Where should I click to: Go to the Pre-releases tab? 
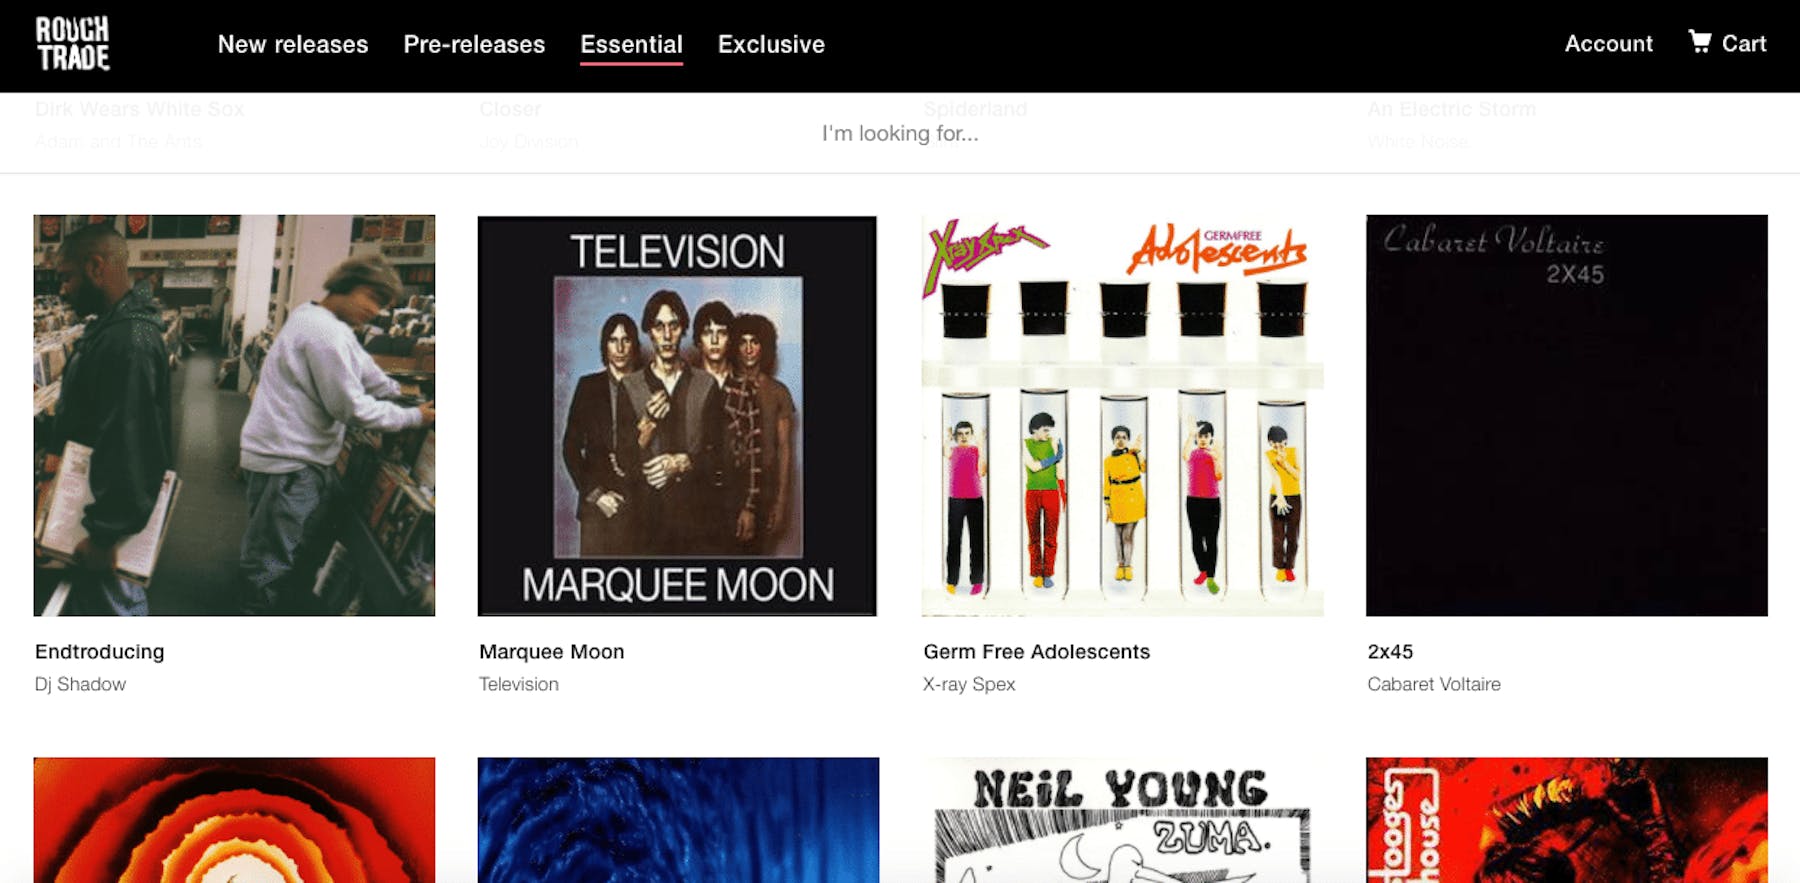pyautogui.click(x=474, y=44)
